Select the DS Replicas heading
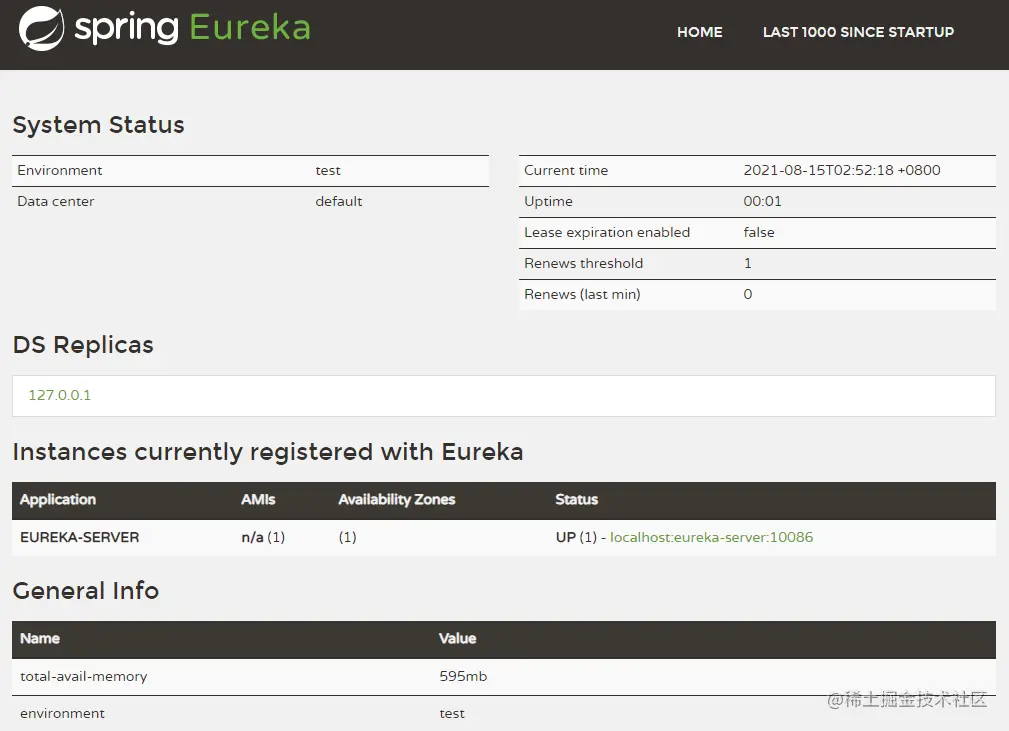The height and width of the screenshot is (731, 1009). tap(83, 345)
